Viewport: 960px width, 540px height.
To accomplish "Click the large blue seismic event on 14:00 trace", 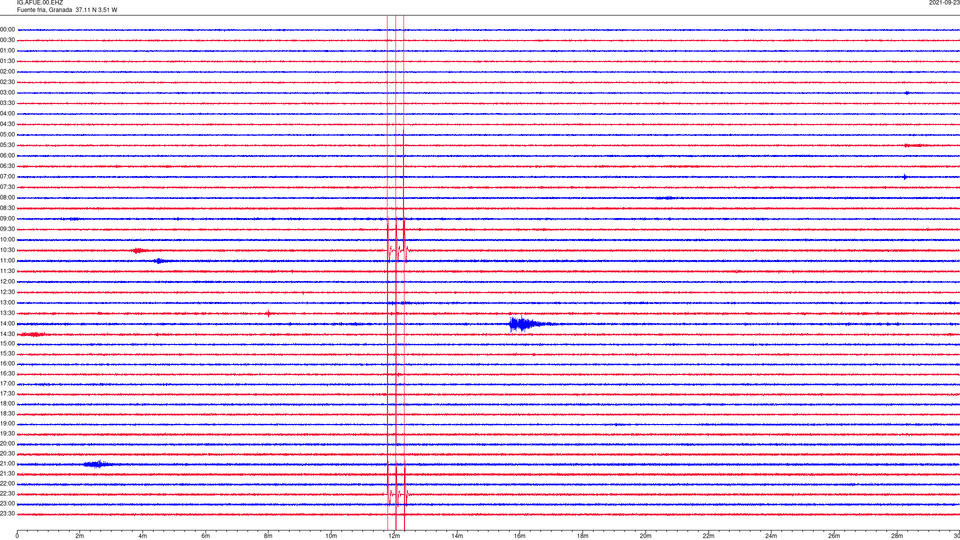I will 530,324.
